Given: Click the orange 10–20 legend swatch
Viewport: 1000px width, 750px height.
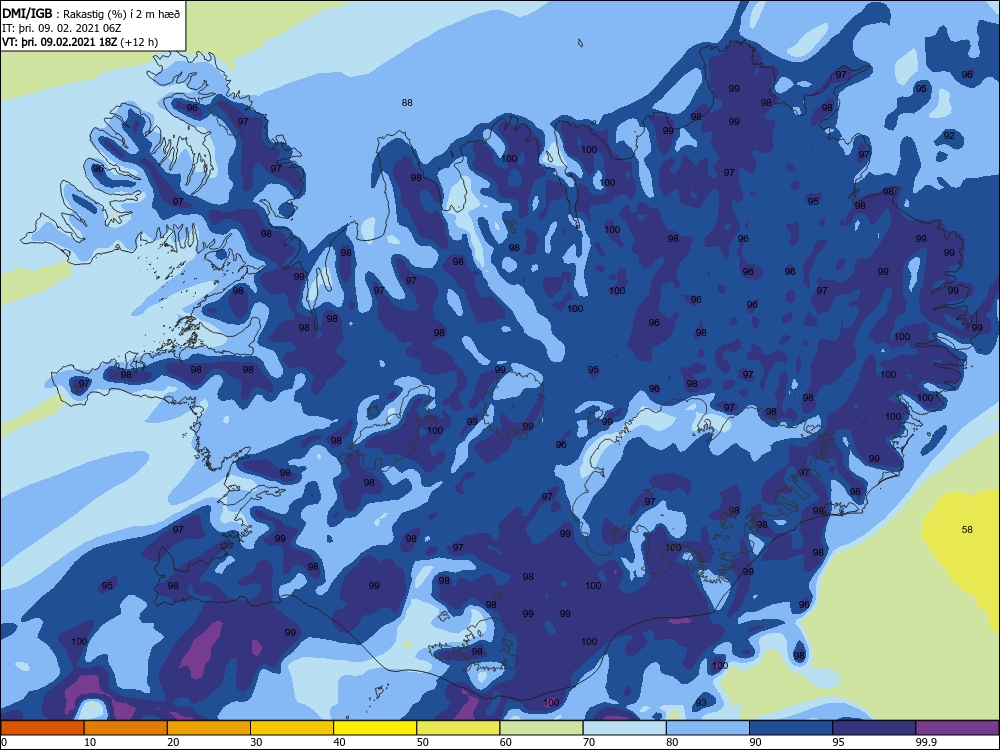Looking at the screenshot, I should 126,728.
